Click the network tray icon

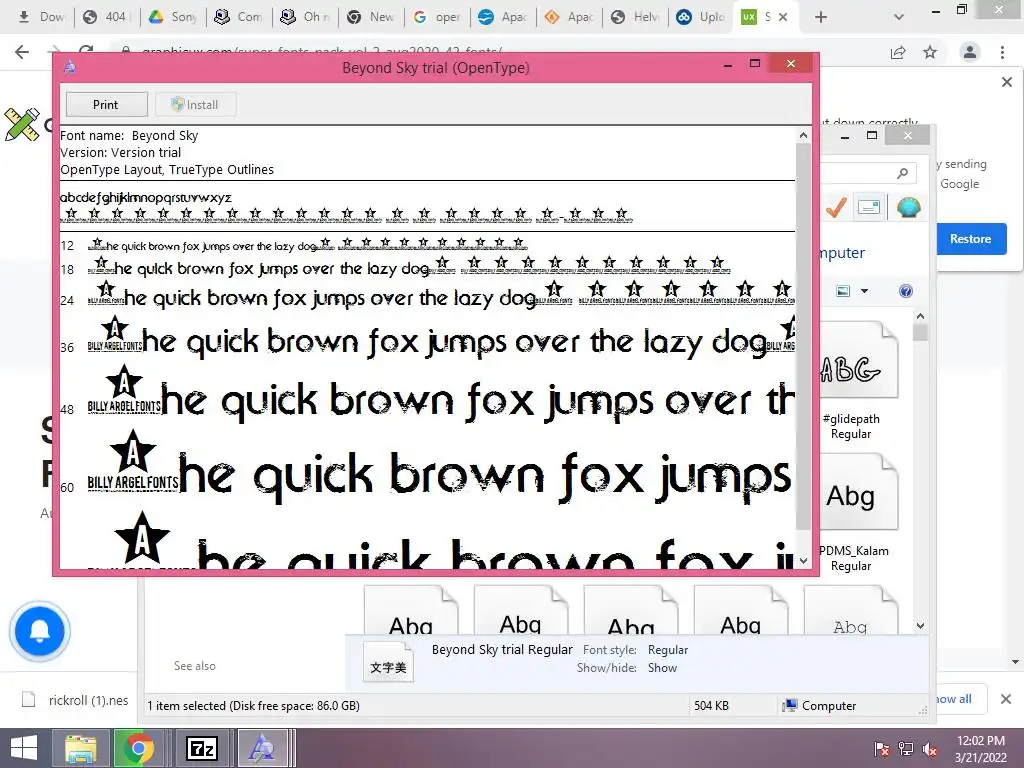pyautogui.click(x=906, y=749)
